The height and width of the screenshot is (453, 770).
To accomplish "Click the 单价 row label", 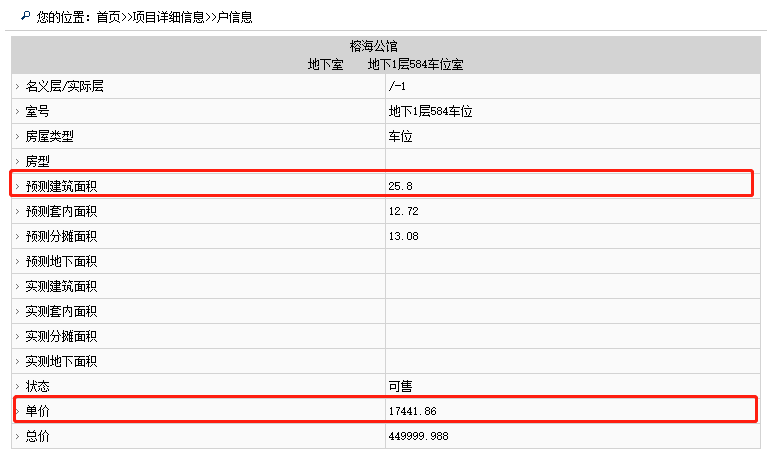I will click(37, 411).
